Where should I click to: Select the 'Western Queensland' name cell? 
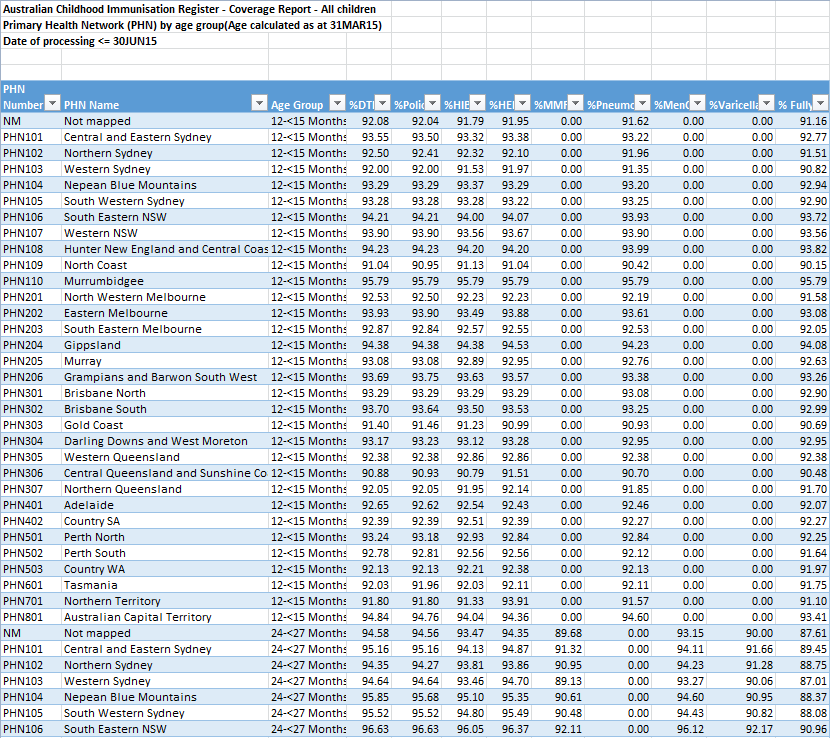pos(165,457)
